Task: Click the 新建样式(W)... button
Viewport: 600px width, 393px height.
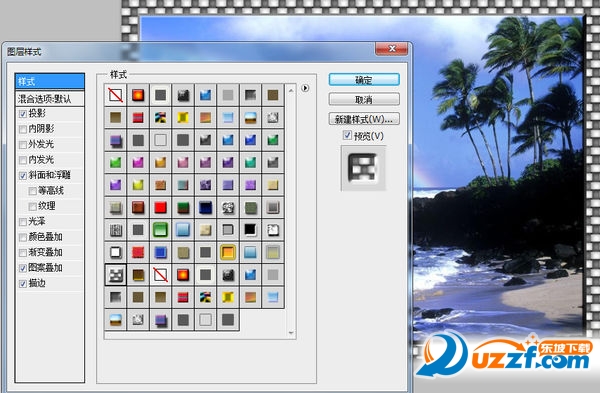Action: [x=364, y=119]
